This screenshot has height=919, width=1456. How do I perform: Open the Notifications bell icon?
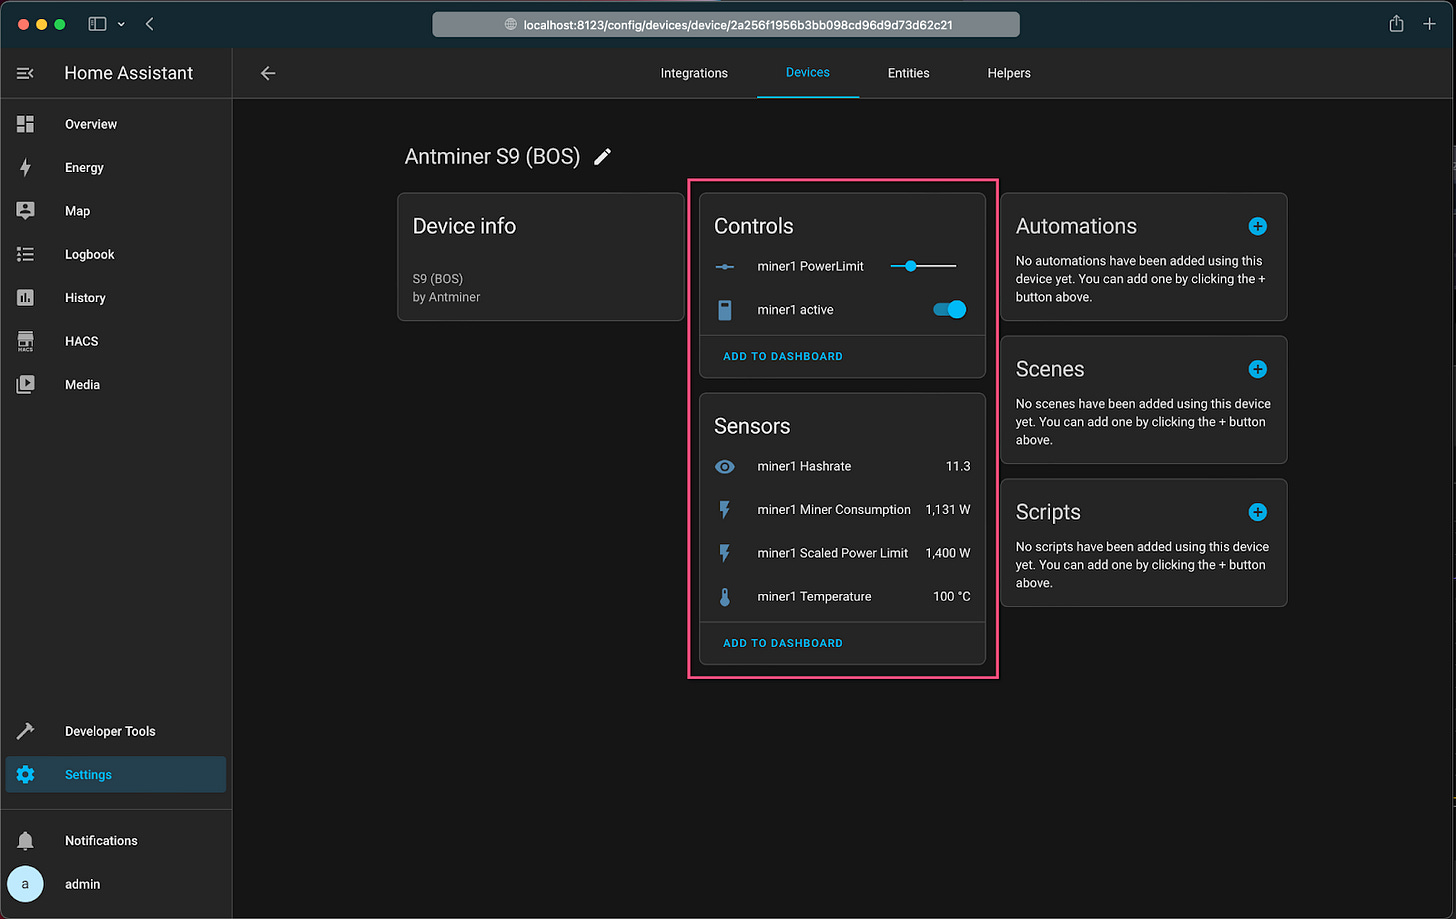(25, 841)
